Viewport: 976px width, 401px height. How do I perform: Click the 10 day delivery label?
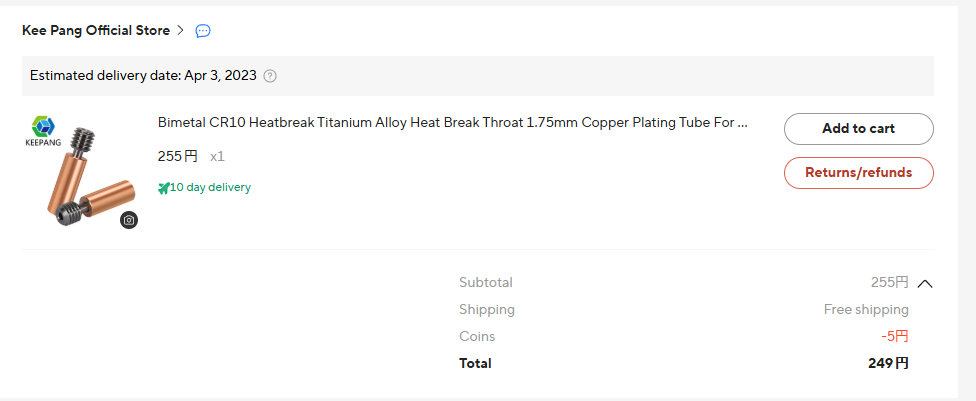pyautogui.click(x=210, y=187)
